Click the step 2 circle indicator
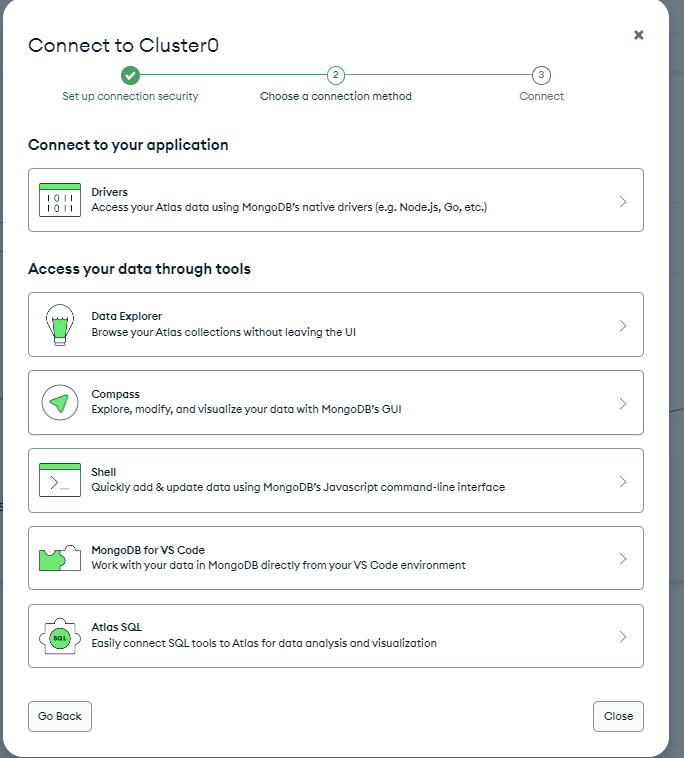 (335, 75)
